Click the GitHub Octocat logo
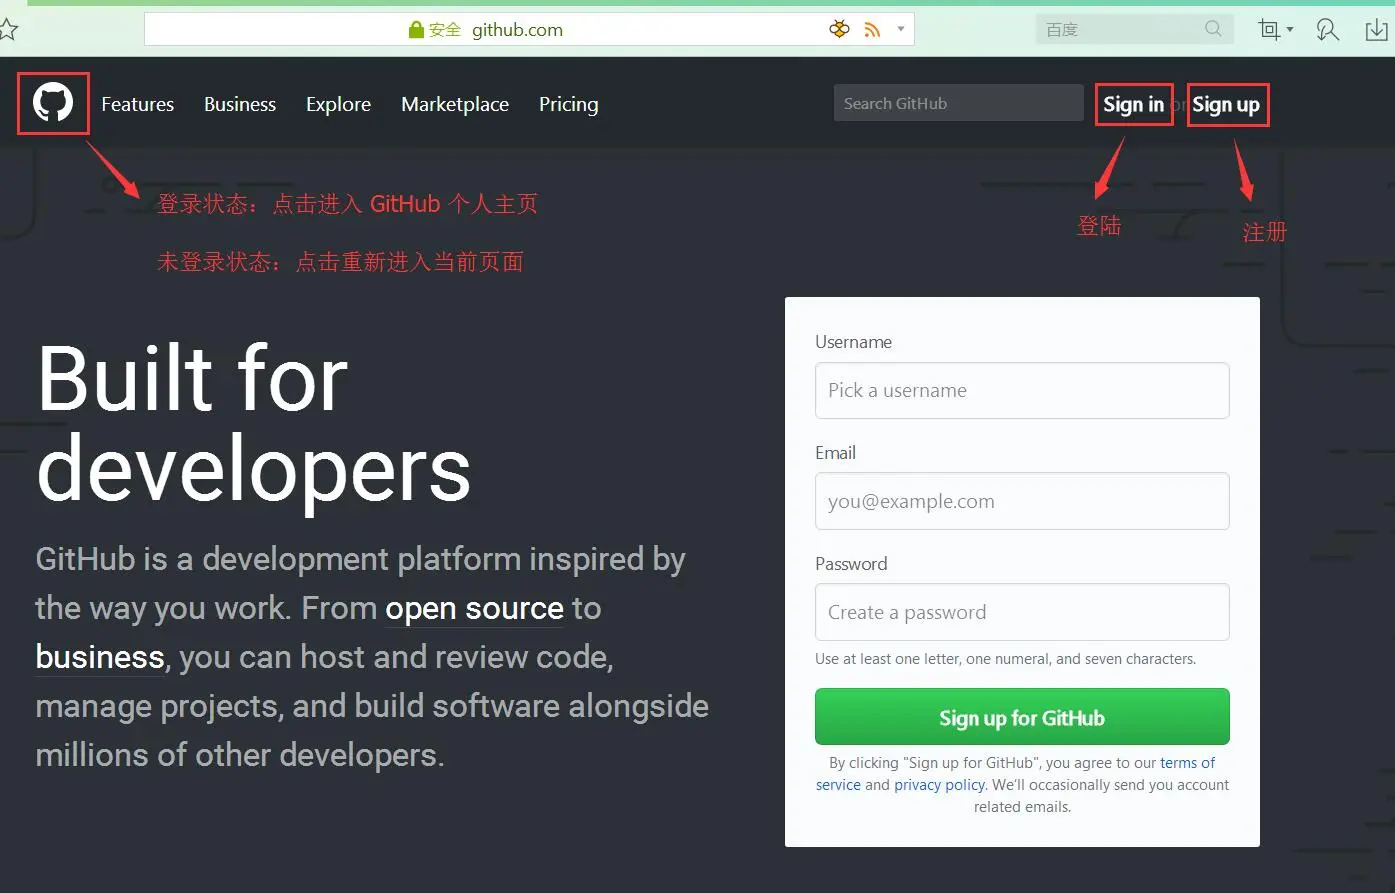 [53, 103]
